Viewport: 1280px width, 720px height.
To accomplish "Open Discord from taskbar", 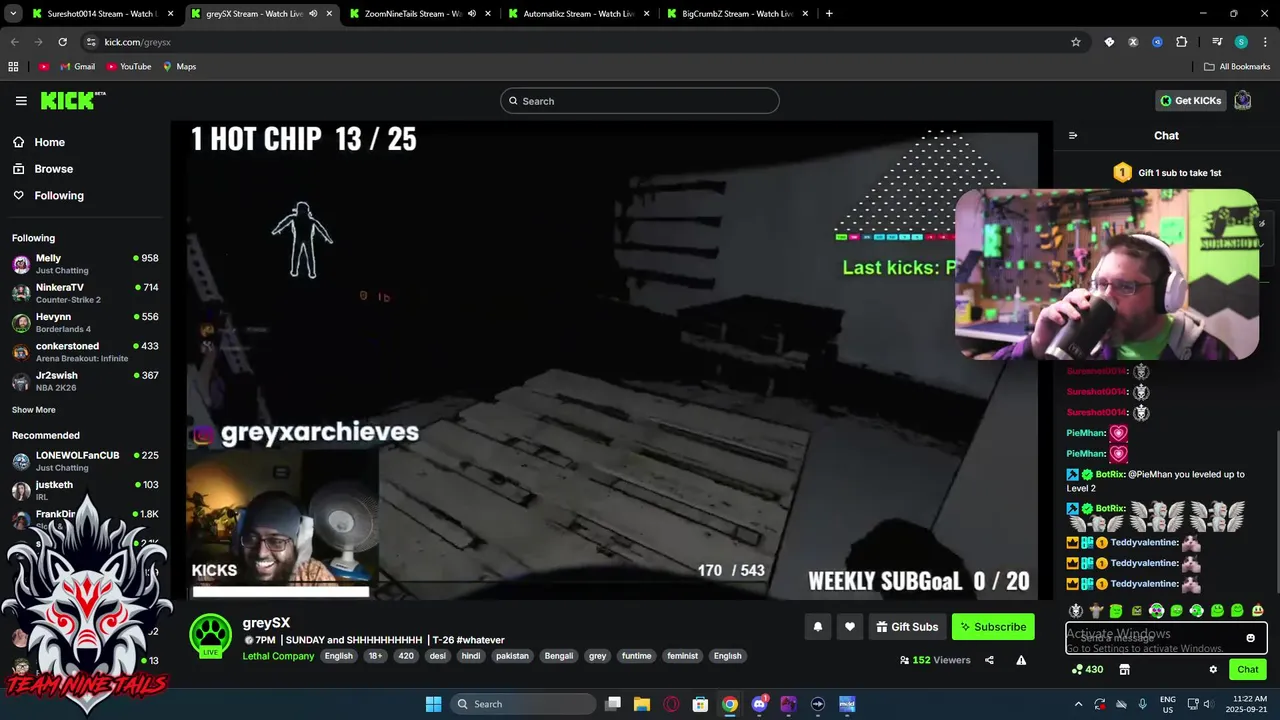I will 759,704.
